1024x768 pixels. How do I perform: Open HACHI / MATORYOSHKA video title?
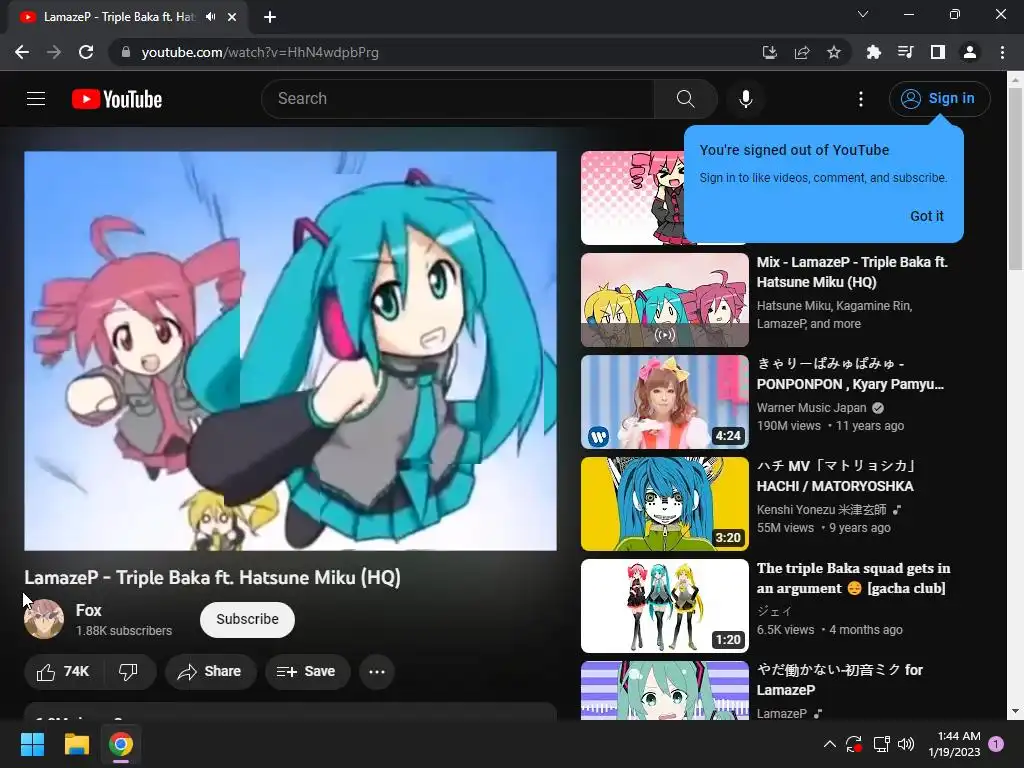tap(835, 475)
